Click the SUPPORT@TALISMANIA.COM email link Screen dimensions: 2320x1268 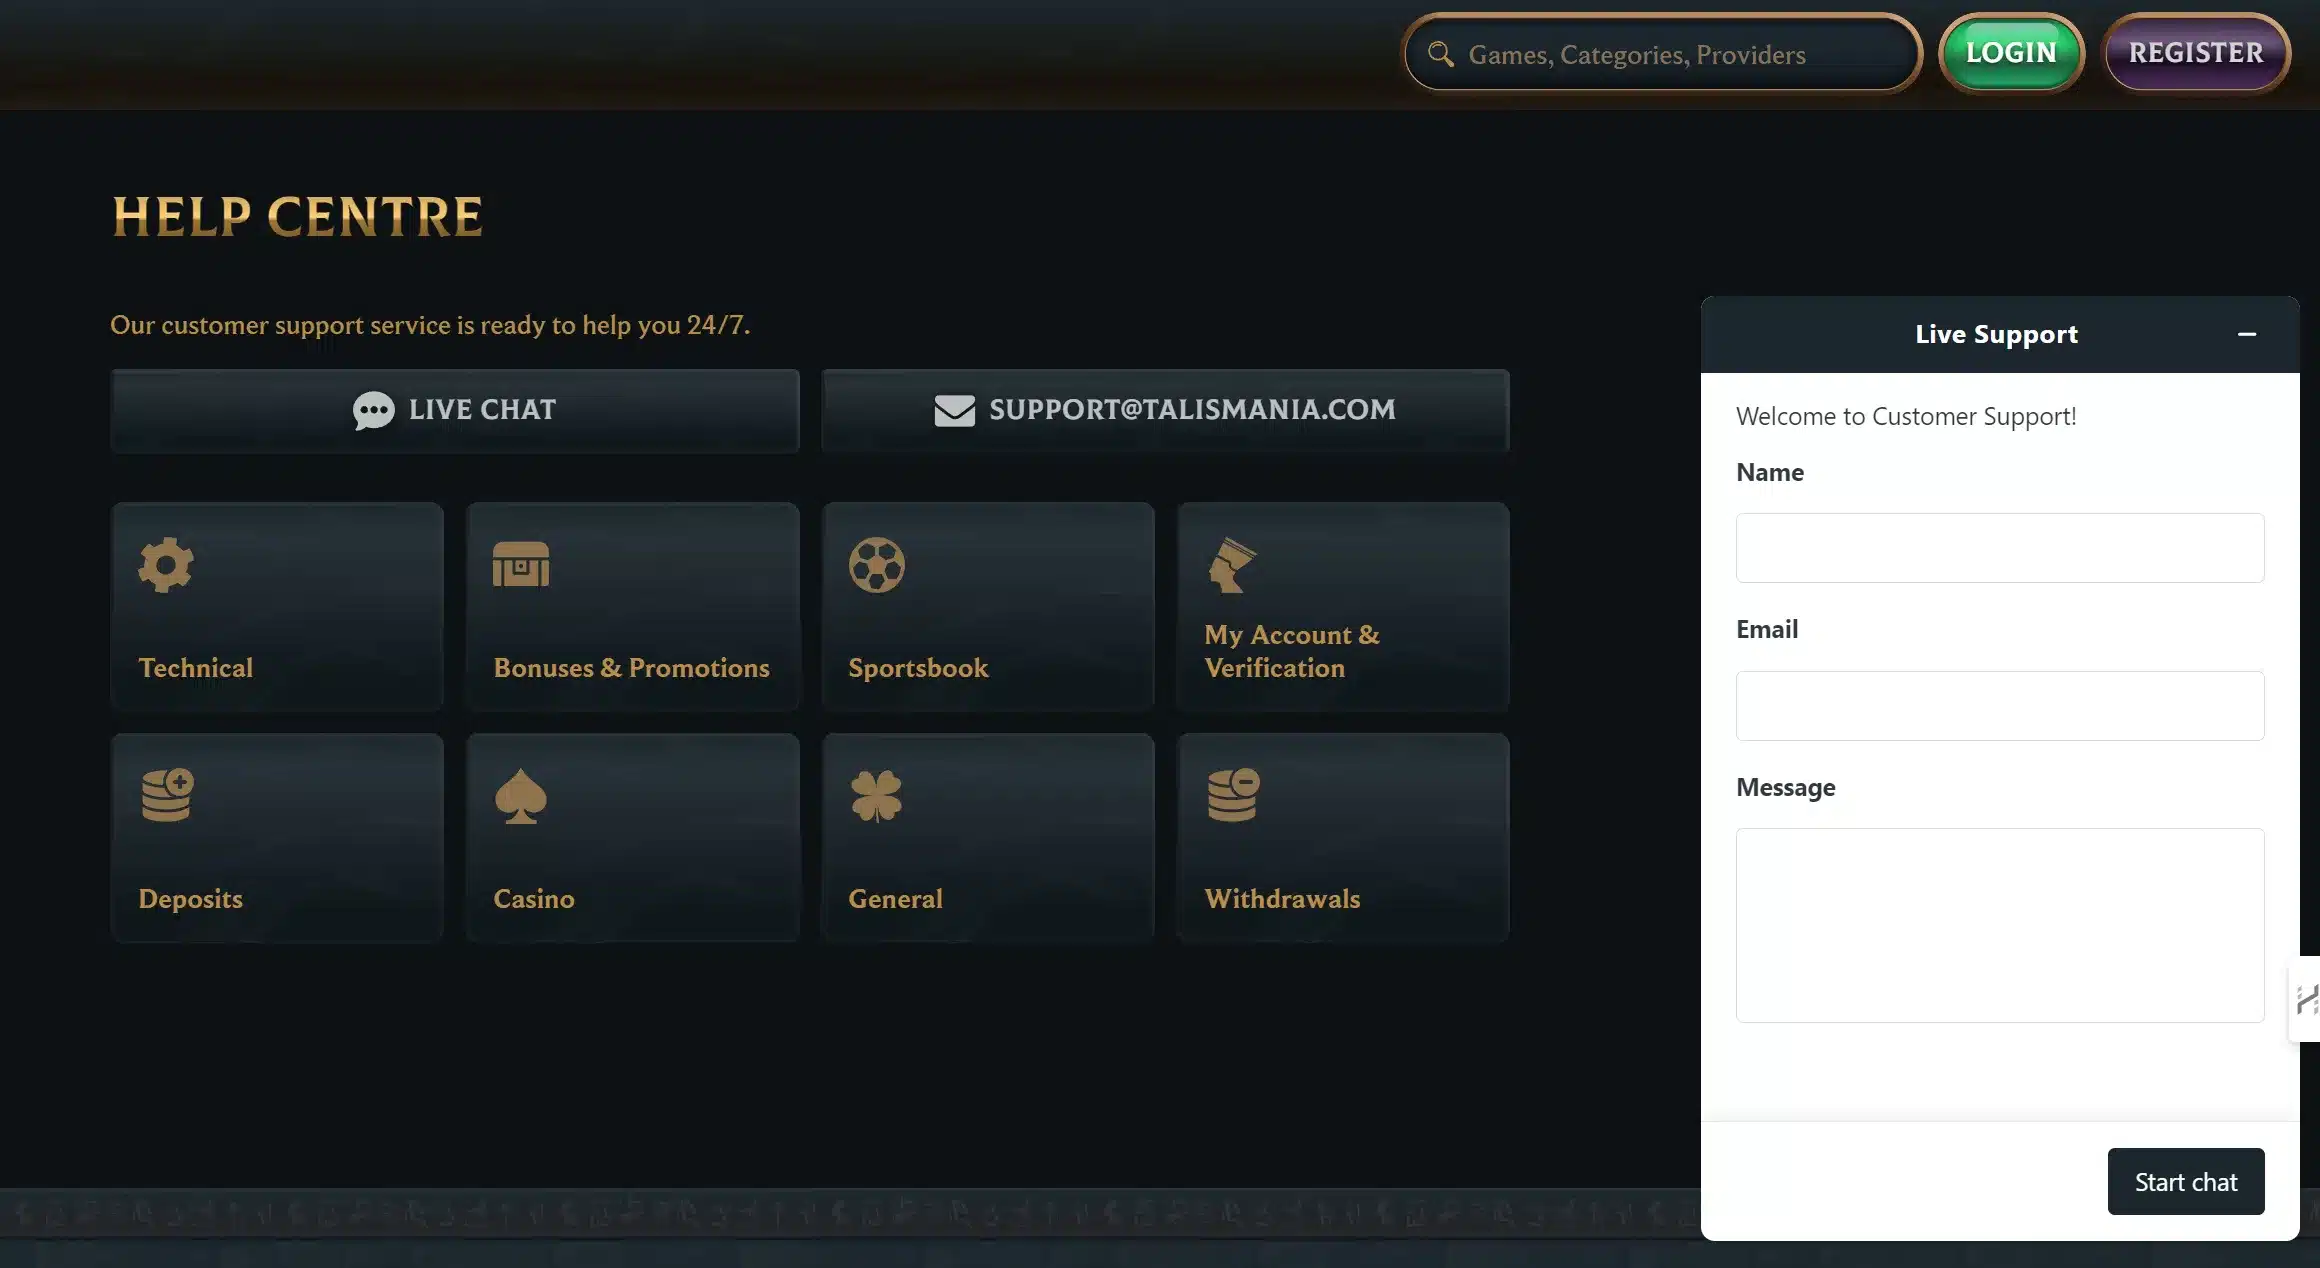[1191, 409]
